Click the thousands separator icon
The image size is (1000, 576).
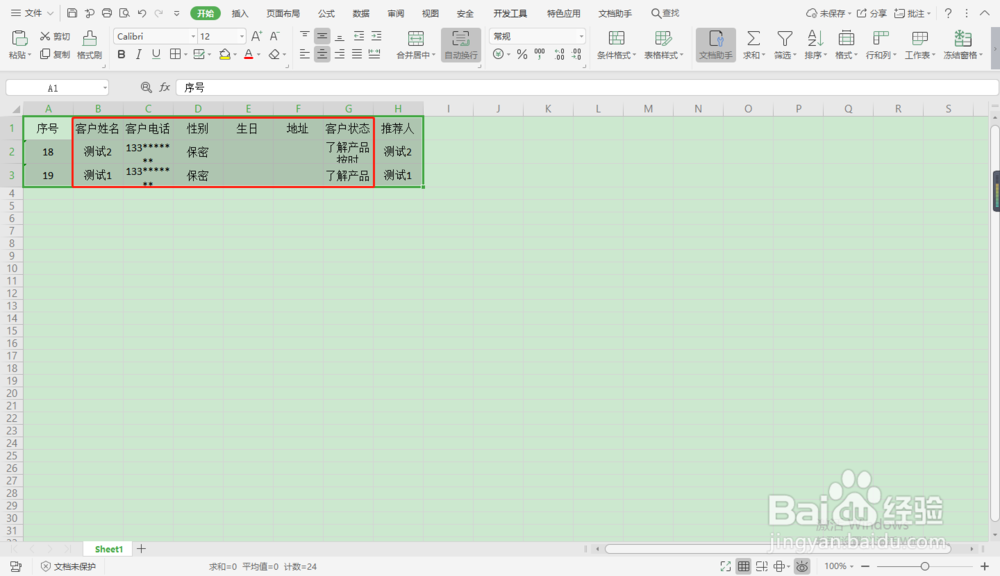[x=540, y=54]
